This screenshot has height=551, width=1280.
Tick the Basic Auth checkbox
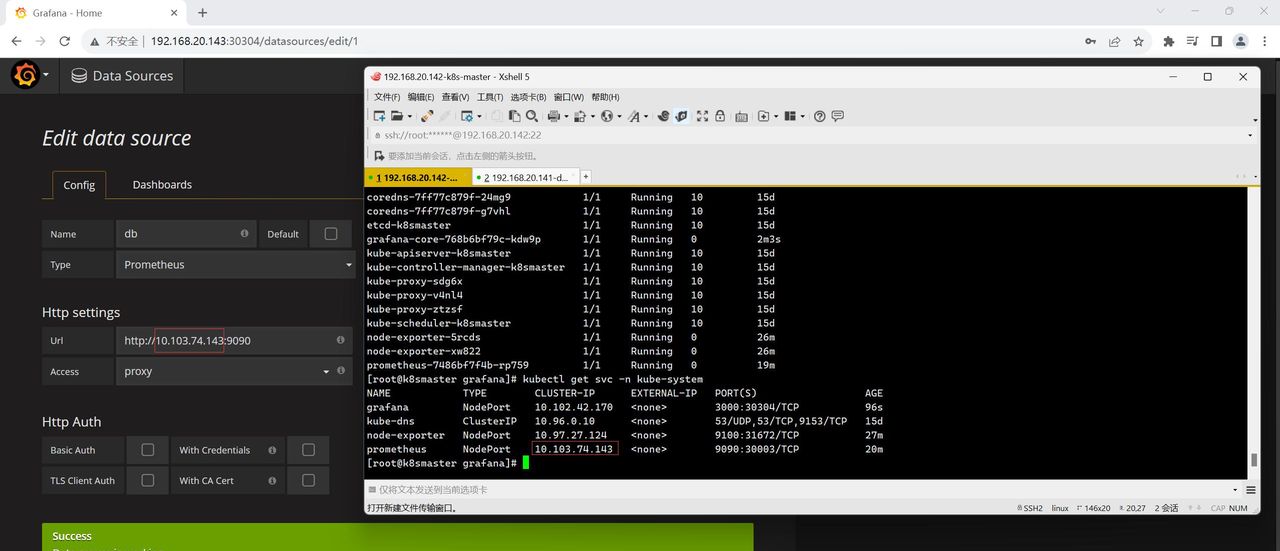pos(148,450)
